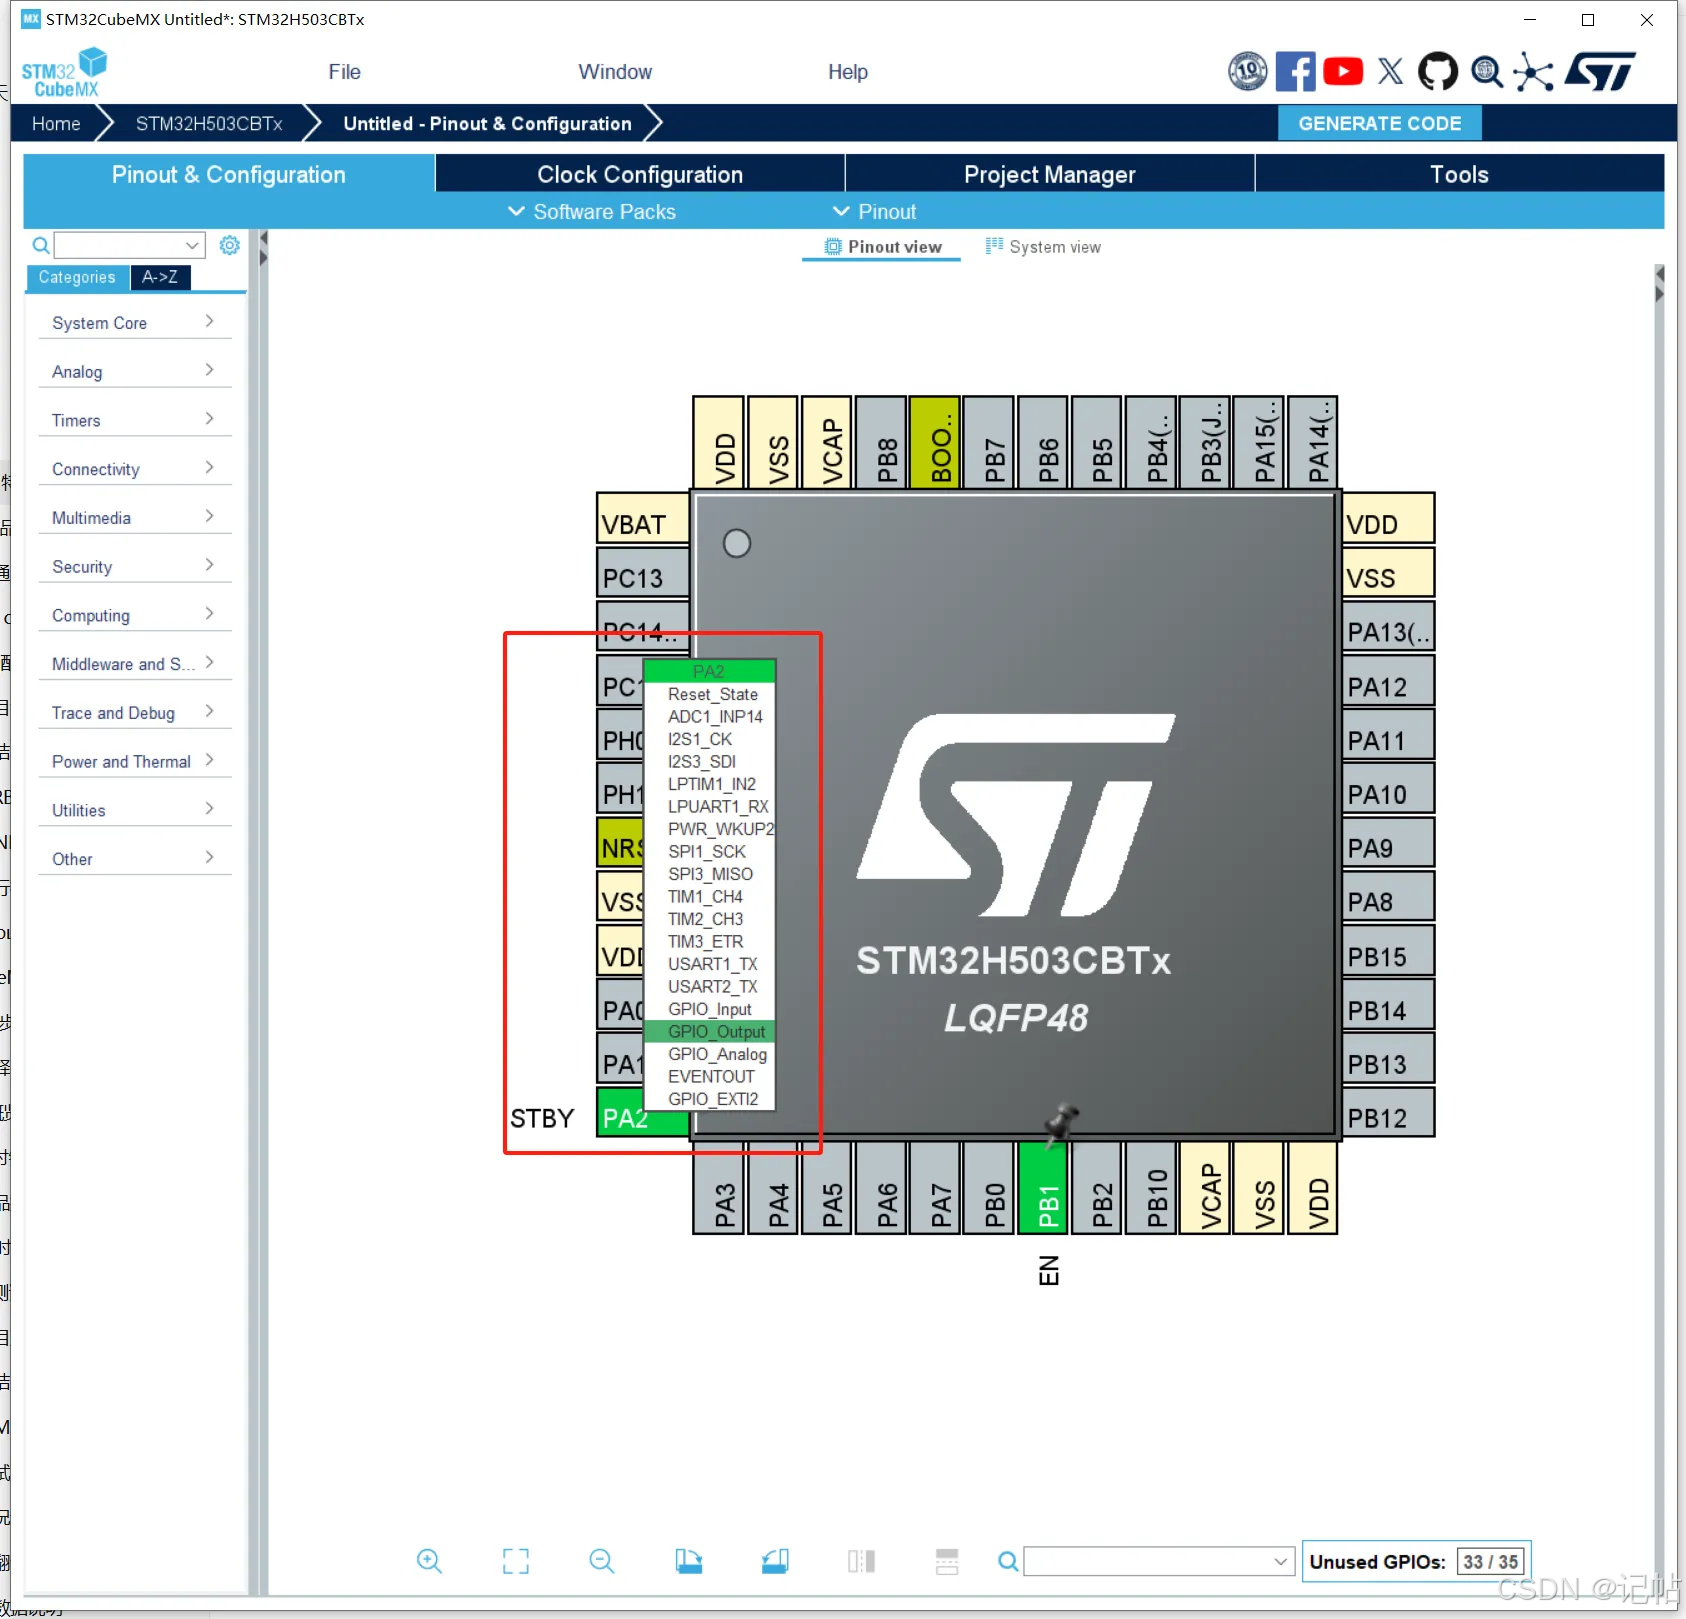Switch to the Tools tab
The image size is (1686, 1619).
pos(1459,174)
